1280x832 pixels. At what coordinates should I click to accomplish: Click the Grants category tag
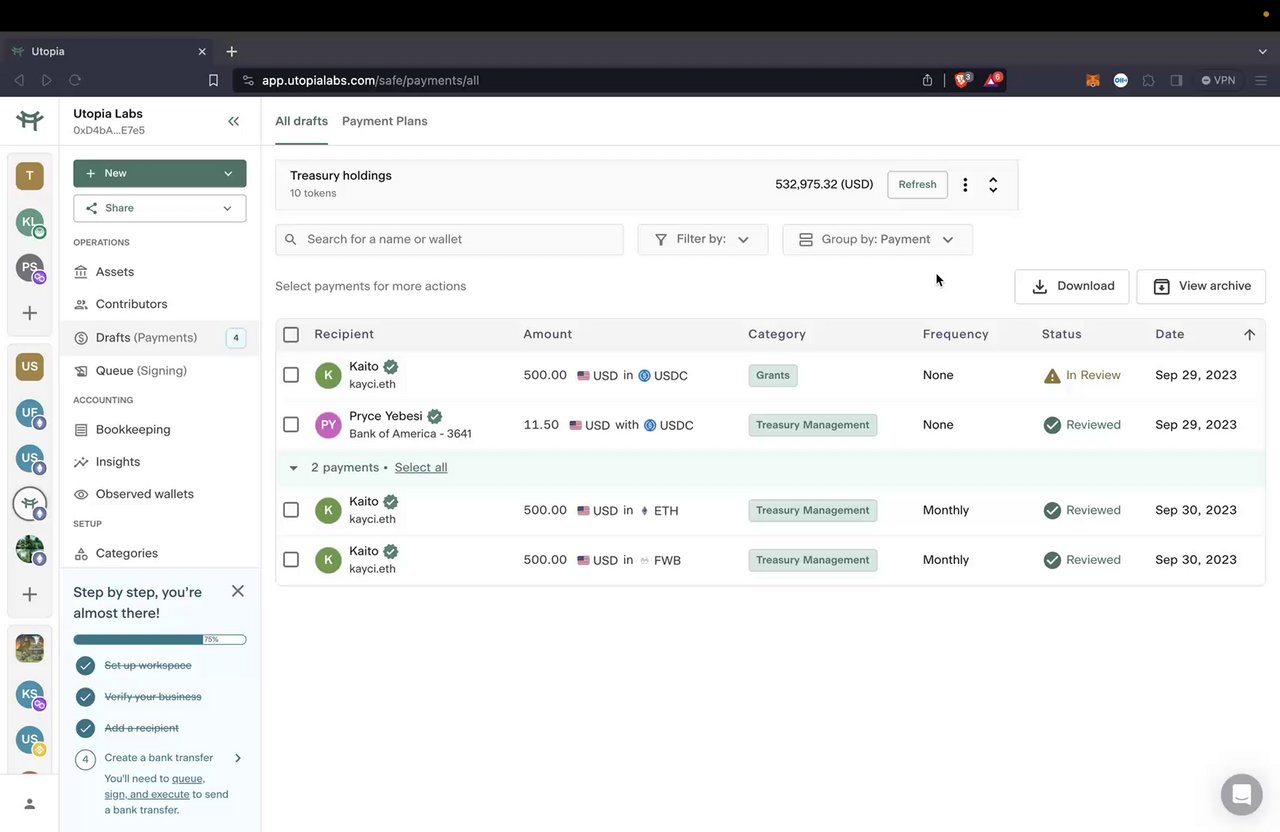(x=773, y=376)
